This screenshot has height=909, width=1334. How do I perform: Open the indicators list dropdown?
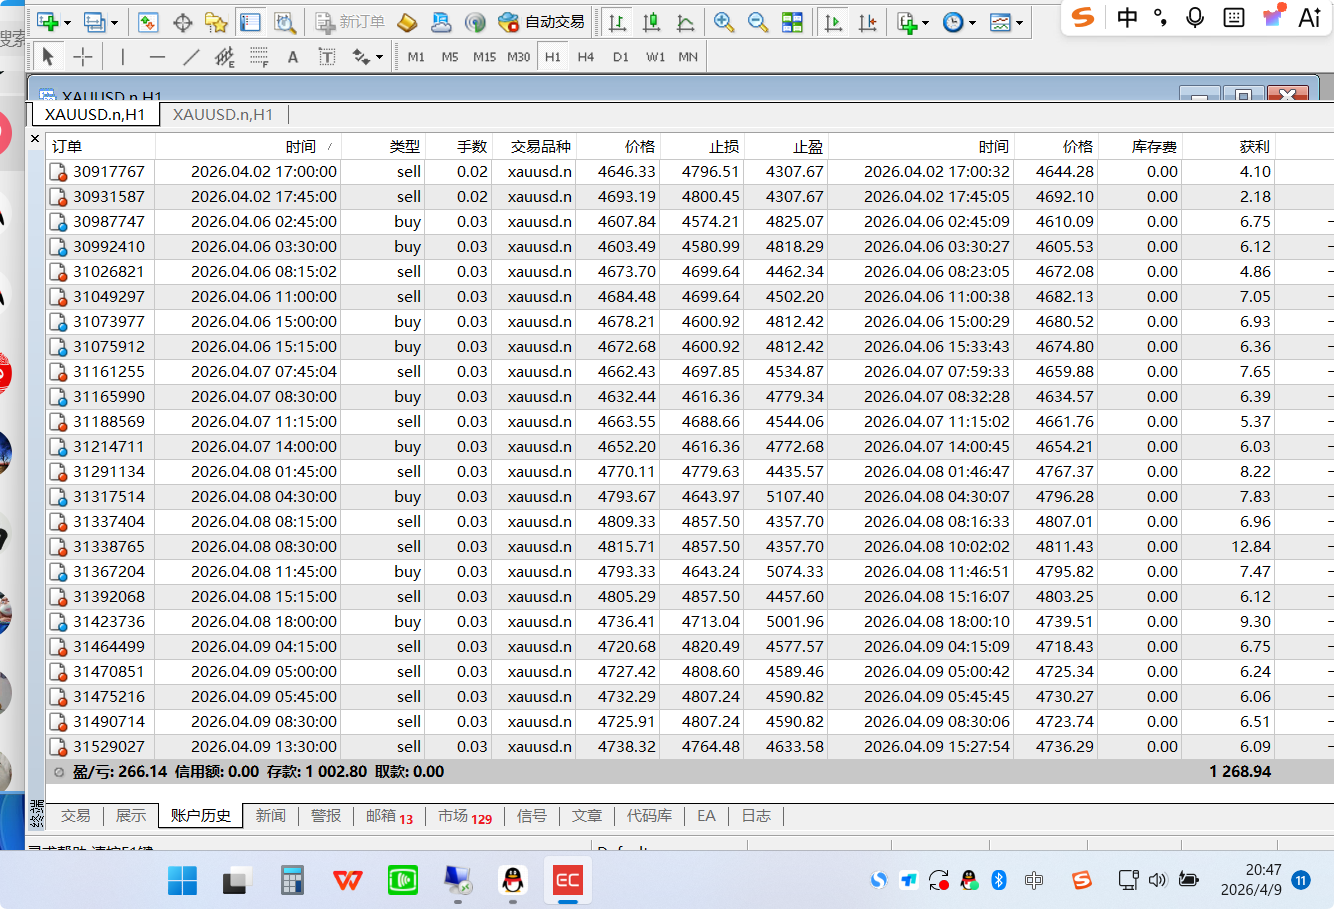pos(913,21)
